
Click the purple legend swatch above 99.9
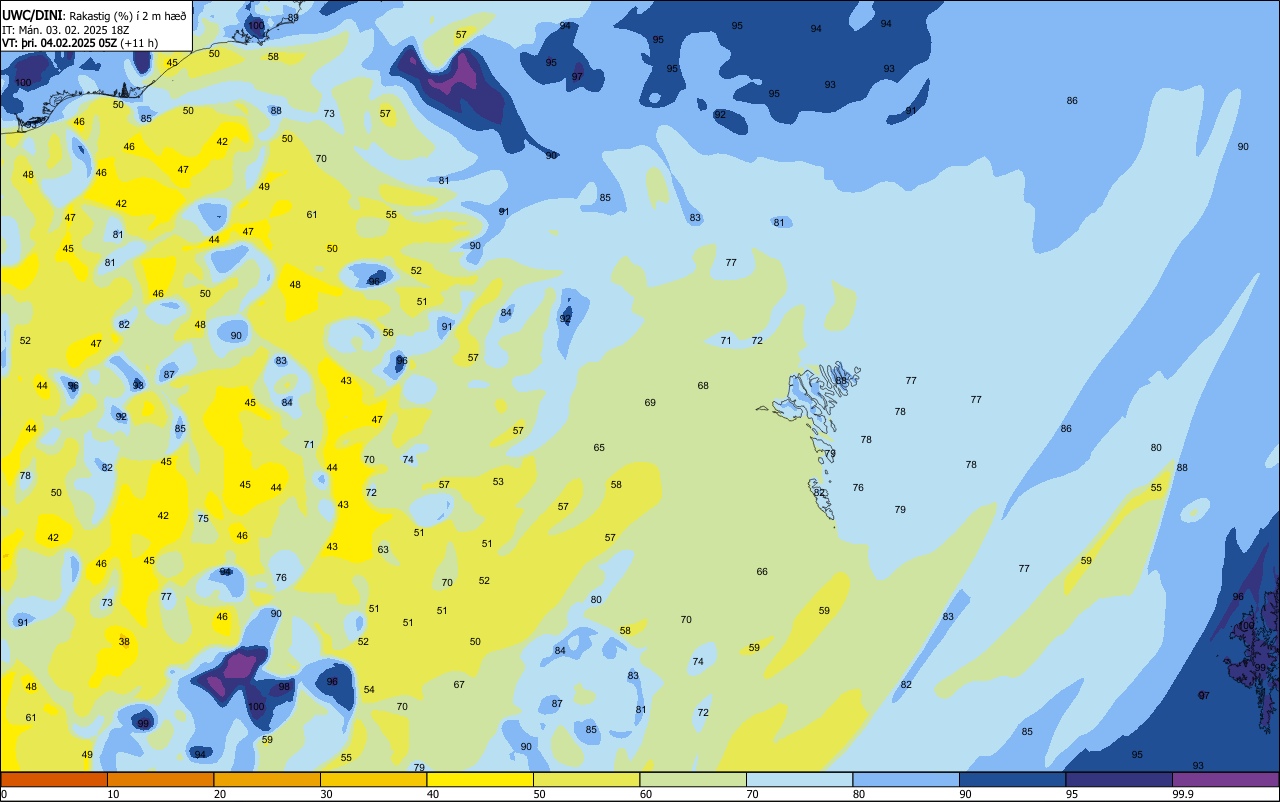[1225, 779]
